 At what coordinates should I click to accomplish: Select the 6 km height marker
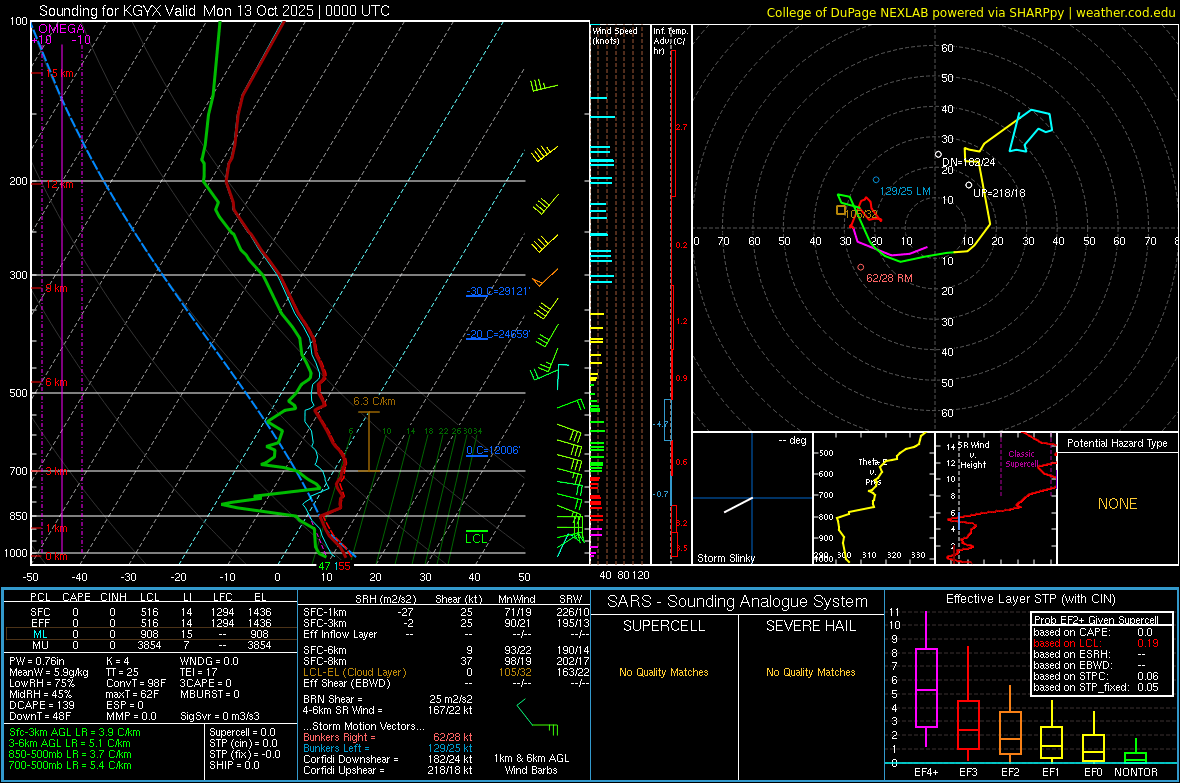[56, 382]
